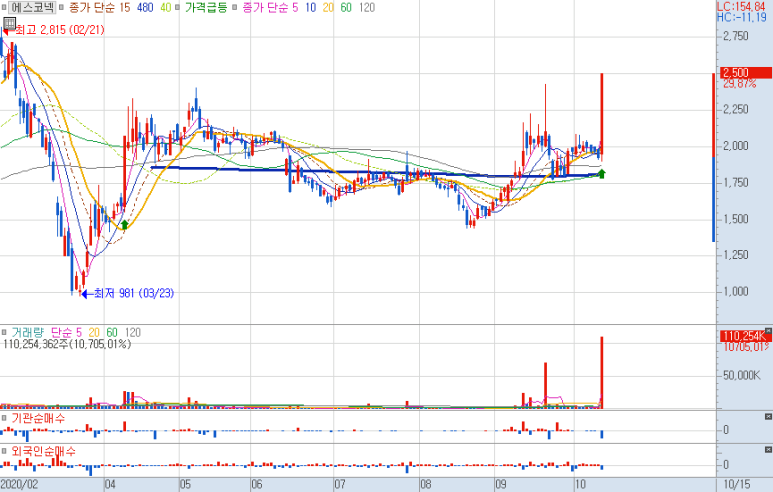Click the volume readout 110,254,362주(10,705.01%)
The image size is (773, 492).
click(x=67, y=344)
